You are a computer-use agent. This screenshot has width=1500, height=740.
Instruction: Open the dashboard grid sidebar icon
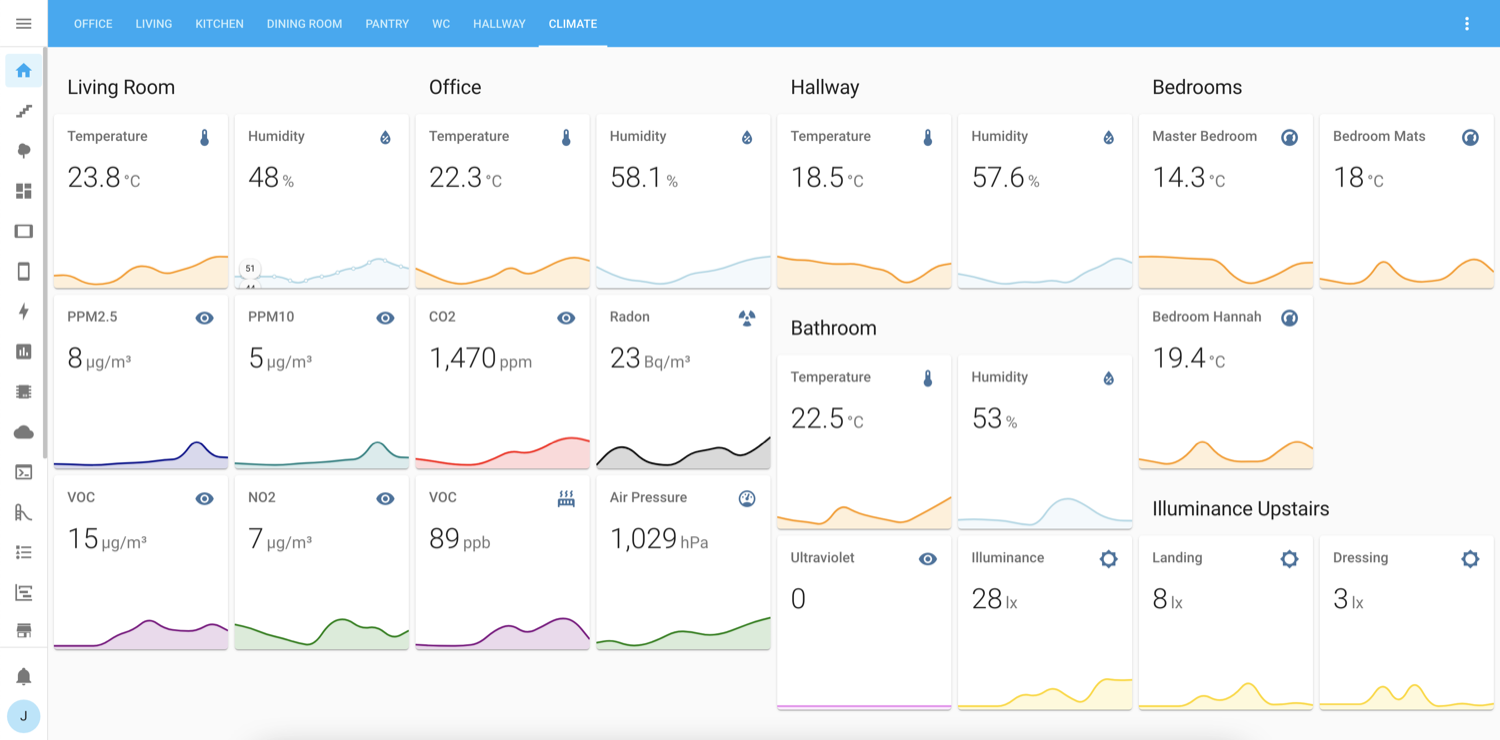point(24,191)
